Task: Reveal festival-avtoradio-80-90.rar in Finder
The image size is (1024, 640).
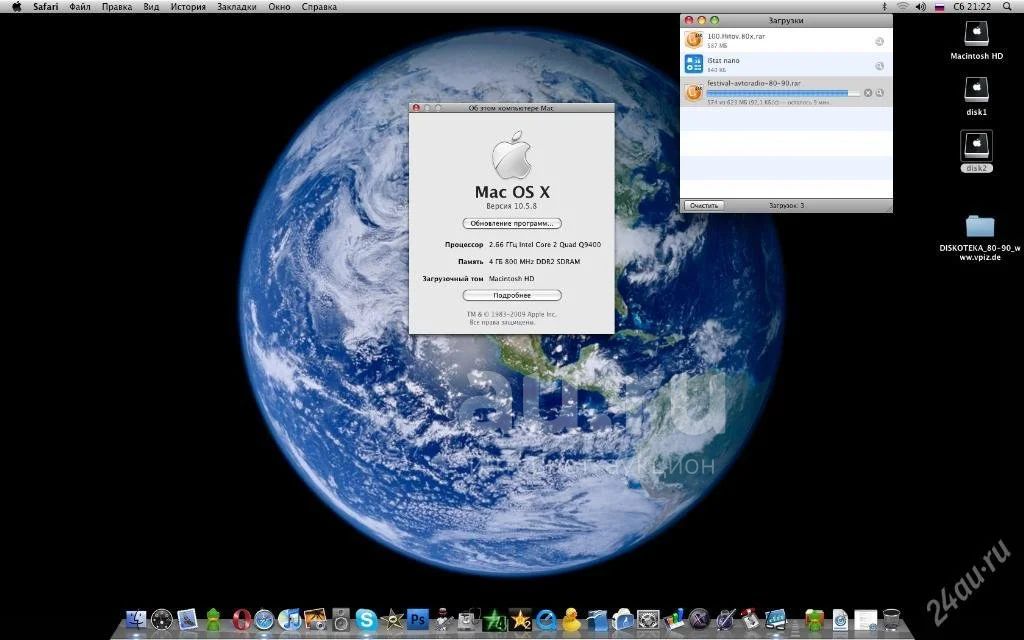Action: (880, 93)
